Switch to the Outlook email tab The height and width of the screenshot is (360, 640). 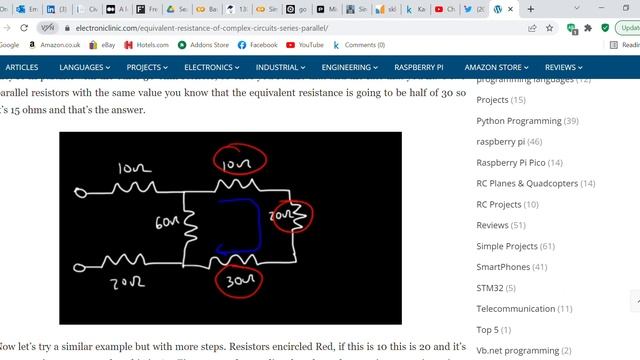tap(27, 9)
